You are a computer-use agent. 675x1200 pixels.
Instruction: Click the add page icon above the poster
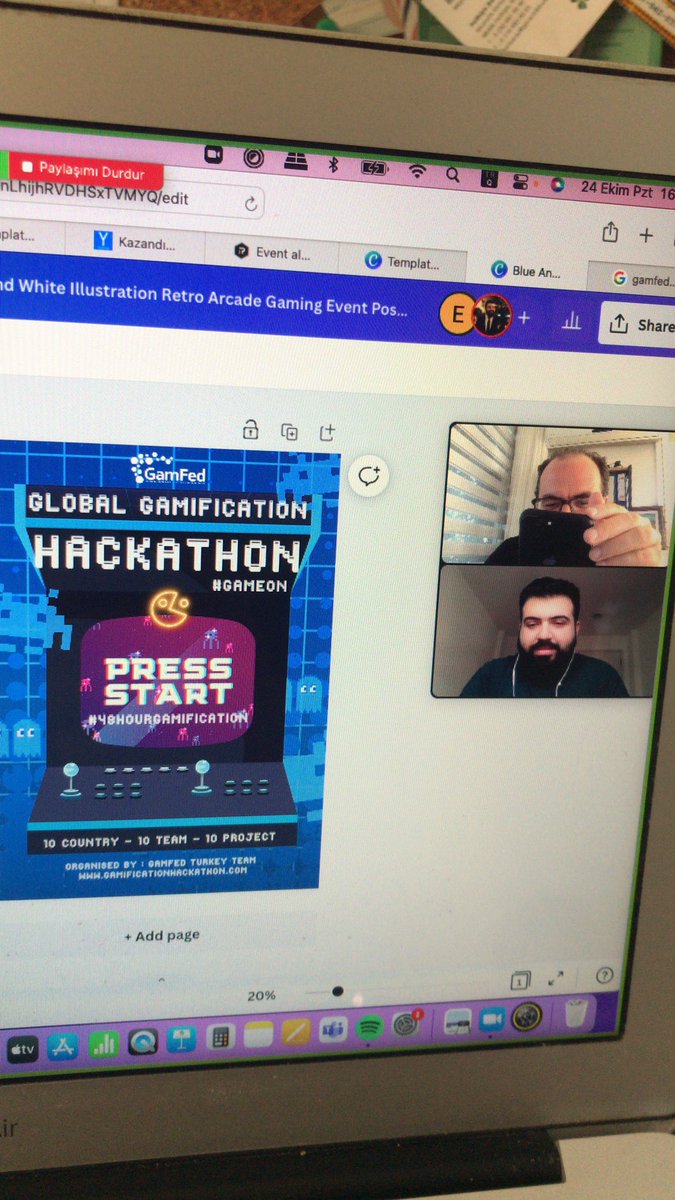point(327,432)
